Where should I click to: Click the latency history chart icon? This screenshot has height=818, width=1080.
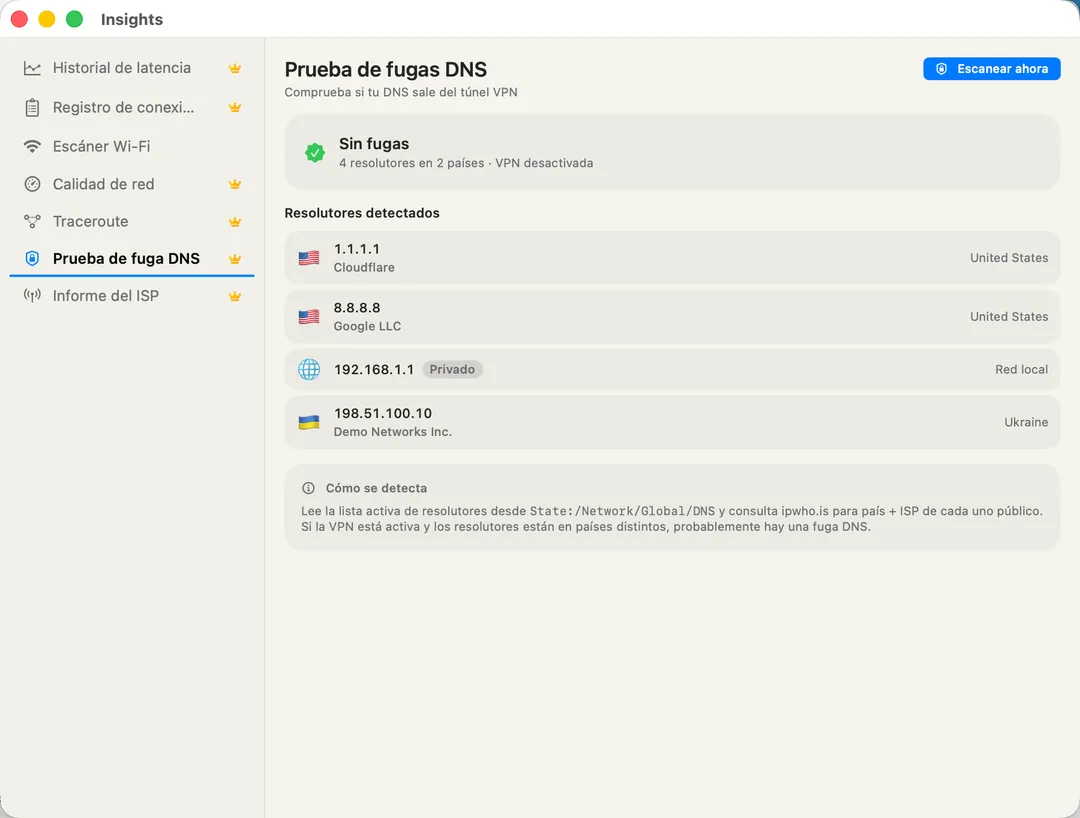[32, 68]
